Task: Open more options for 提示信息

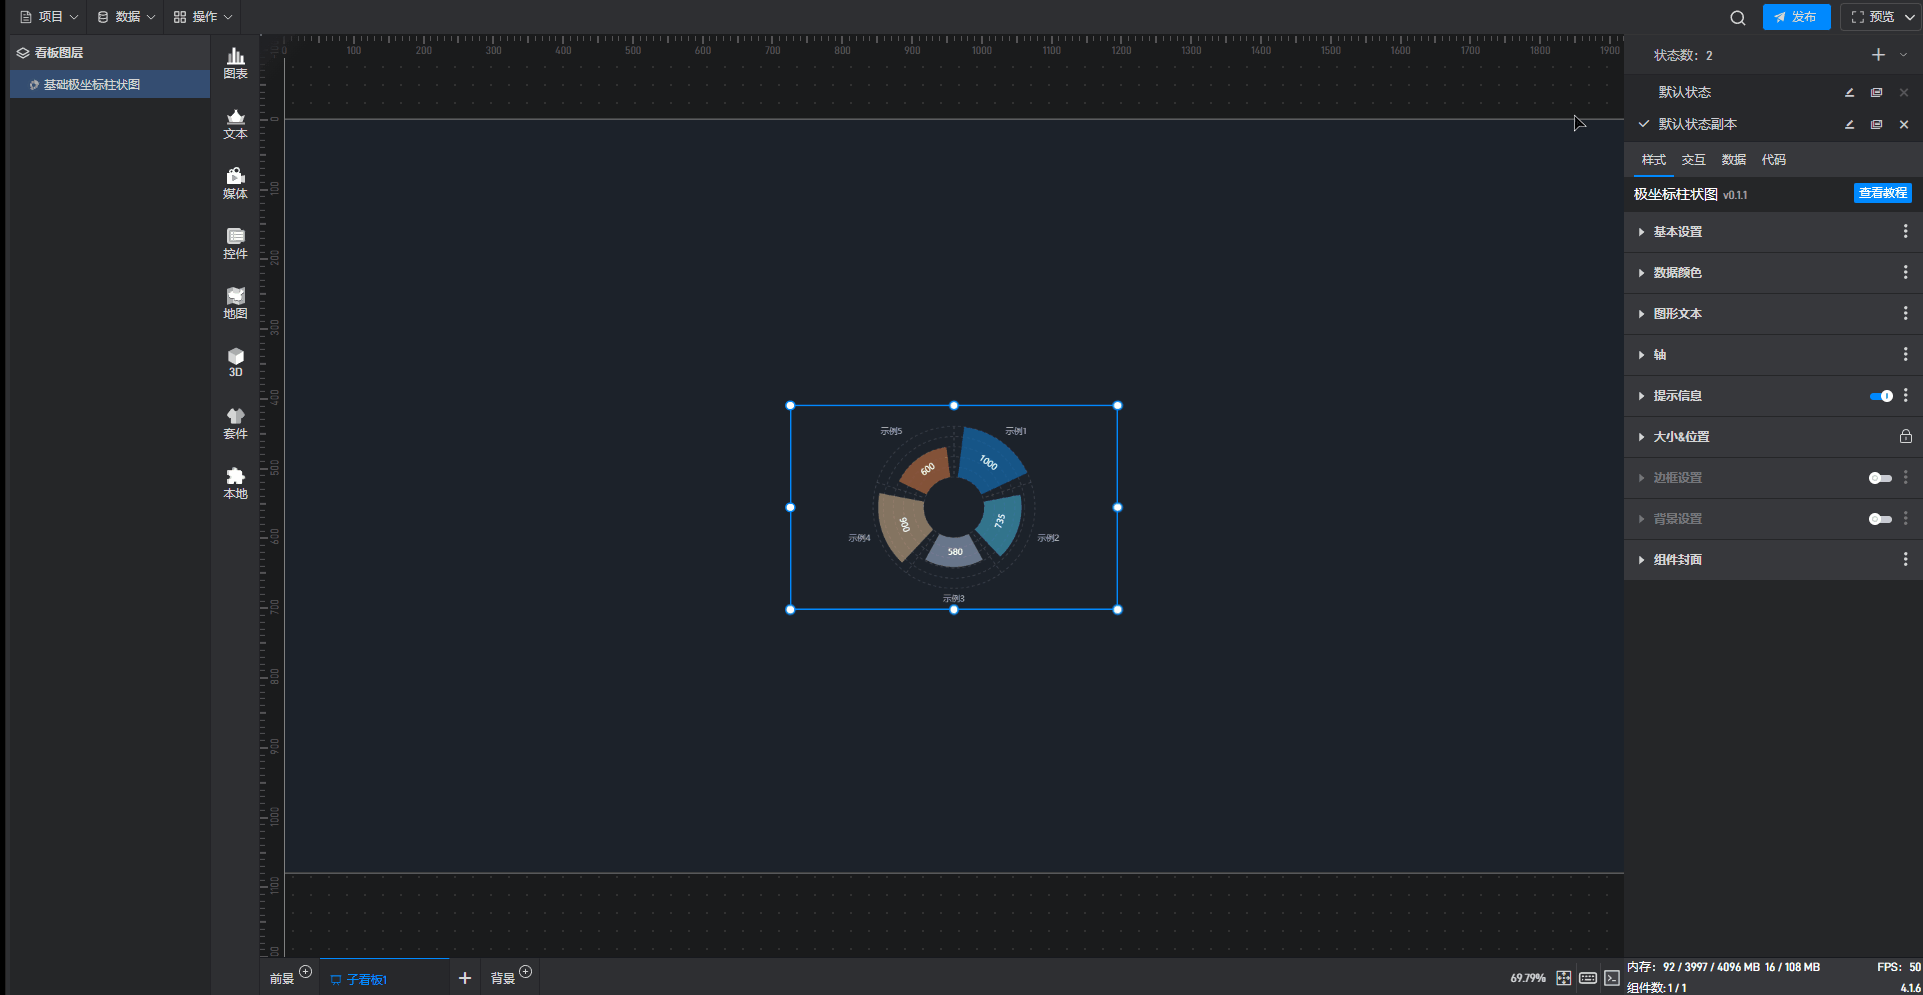Action: tap(1905, 395)
